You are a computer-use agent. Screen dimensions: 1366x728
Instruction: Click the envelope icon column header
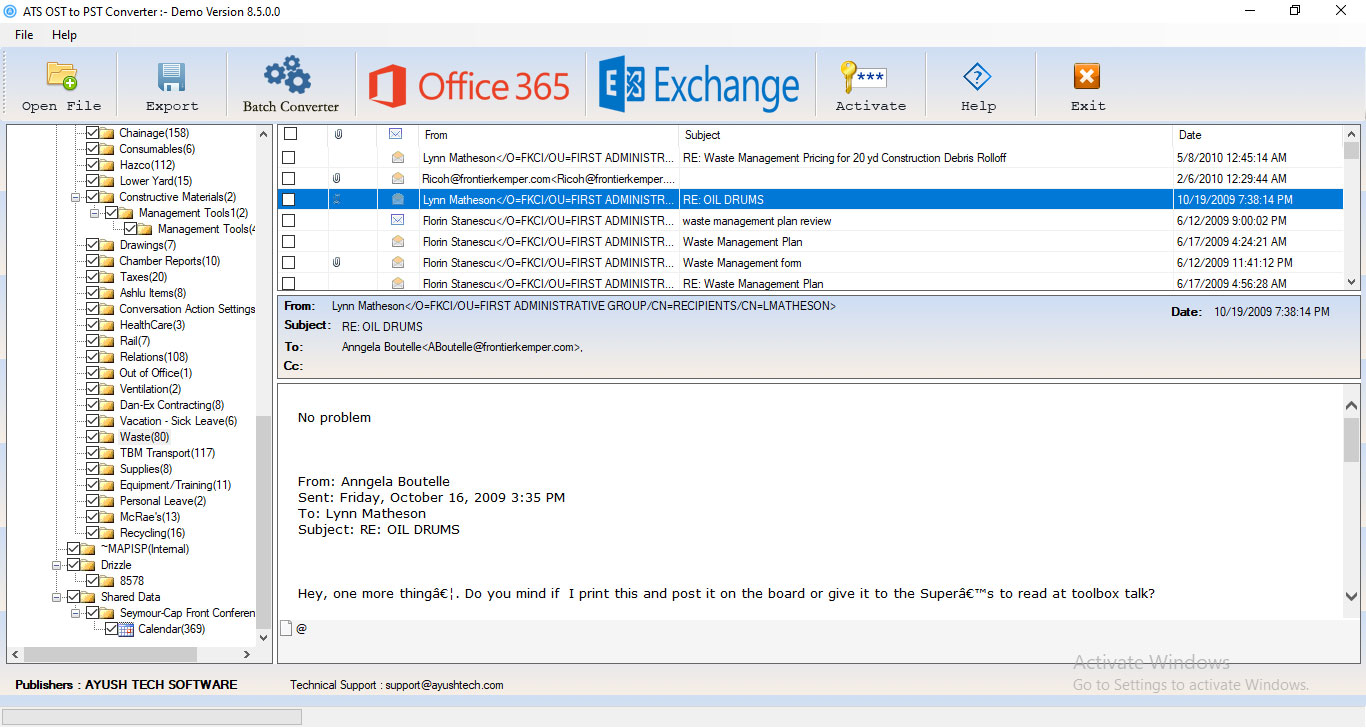pyautogui.click(x=396, y=134)
